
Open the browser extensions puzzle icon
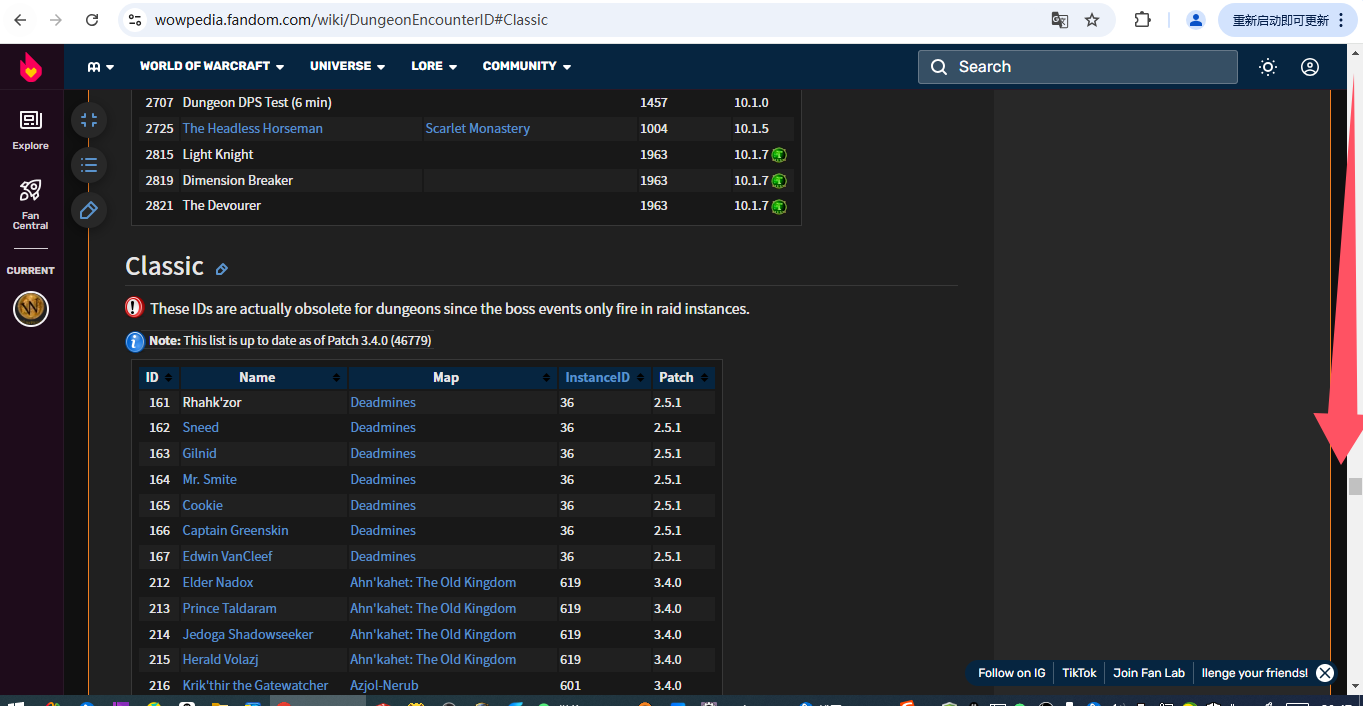(x=1142, y=20)
